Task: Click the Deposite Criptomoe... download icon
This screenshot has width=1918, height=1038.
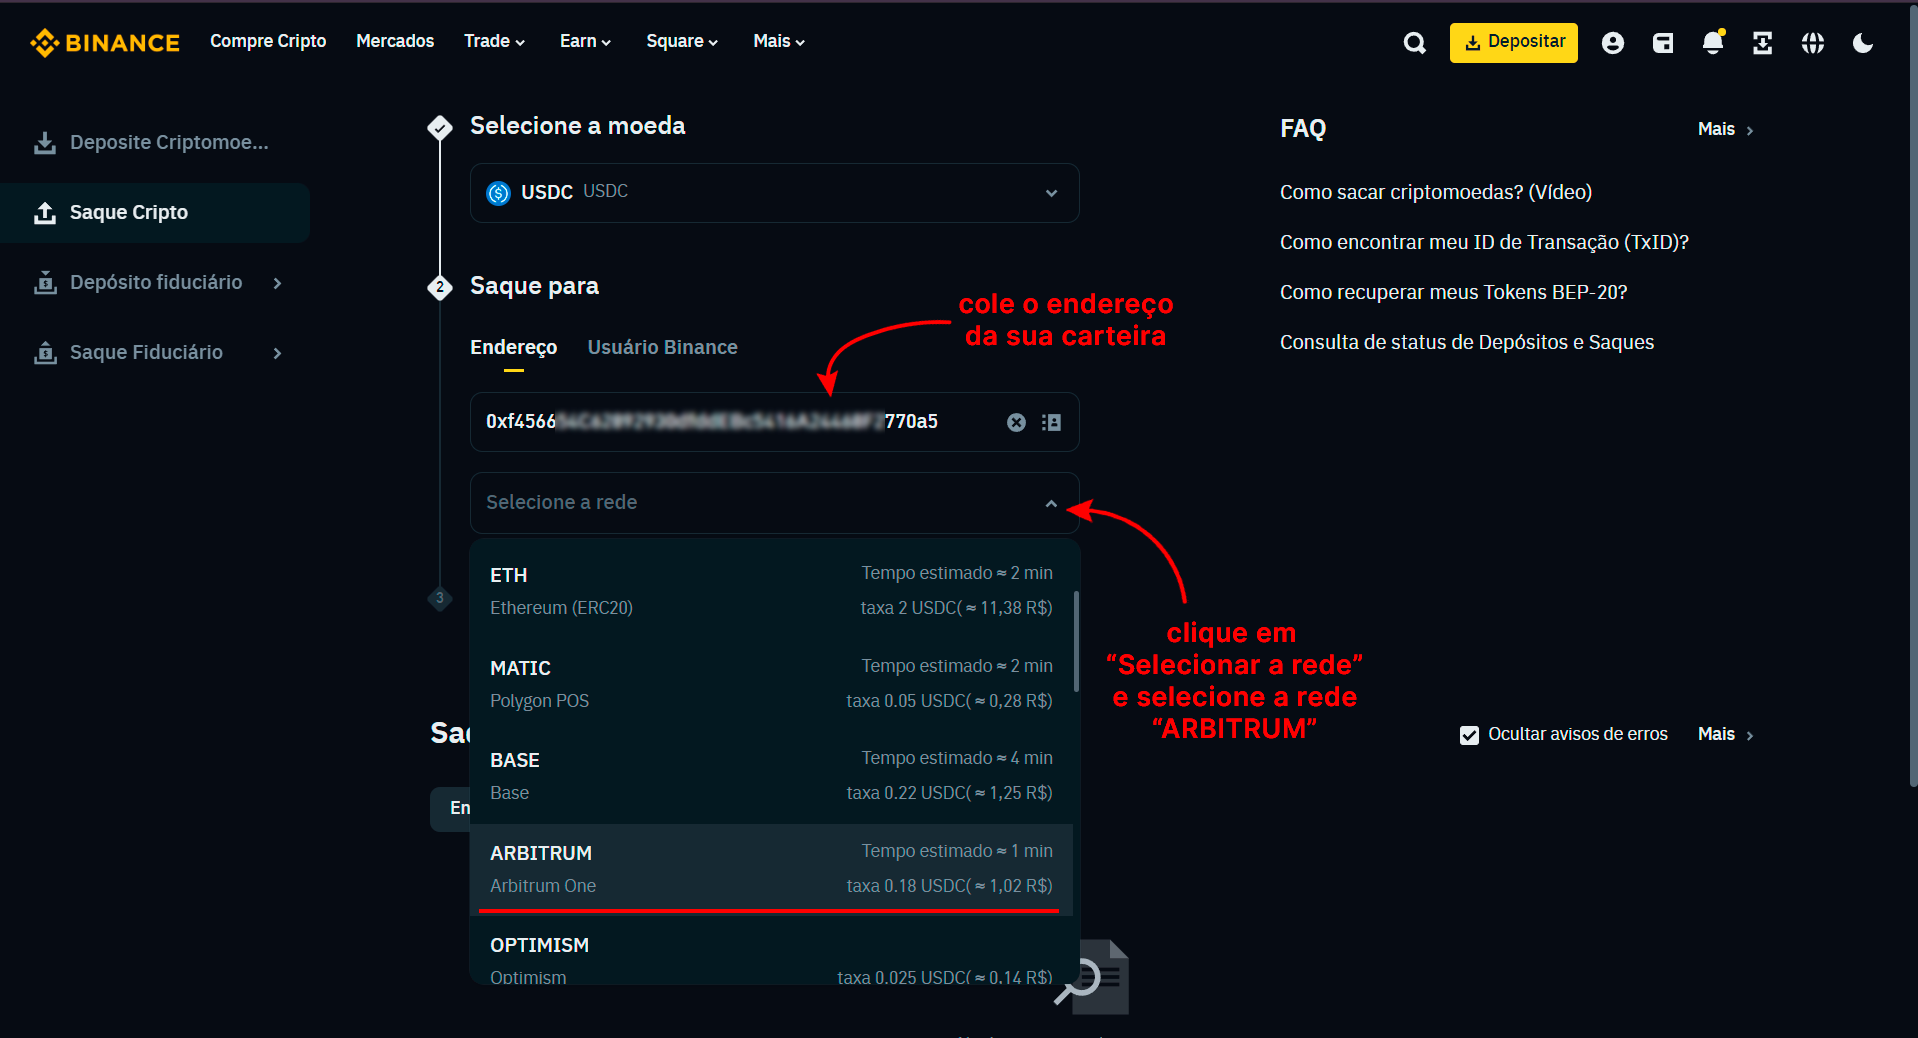Action: [x=45, y=143]
